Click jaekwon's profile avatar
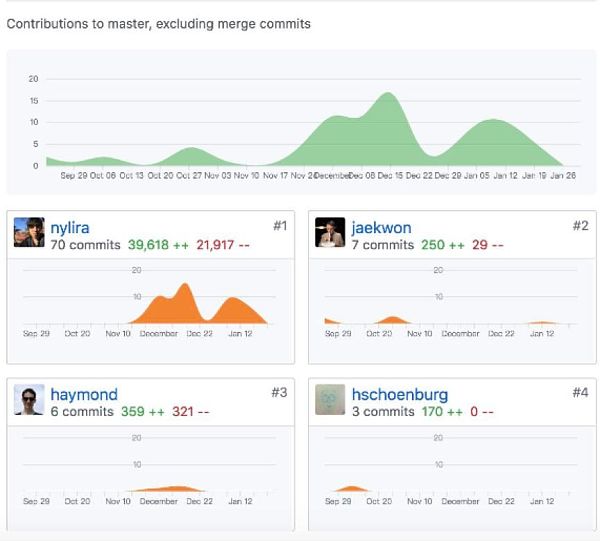 pos(330,233)
